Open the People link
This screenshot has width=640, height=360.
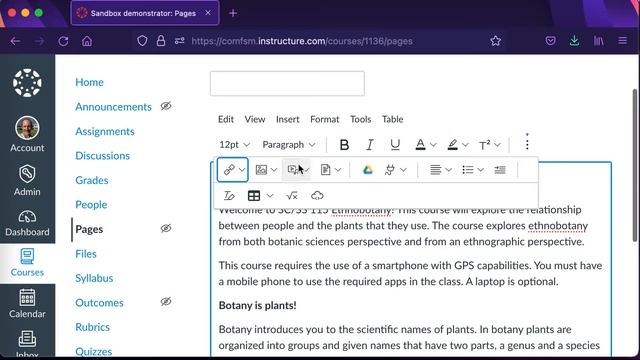91,204
